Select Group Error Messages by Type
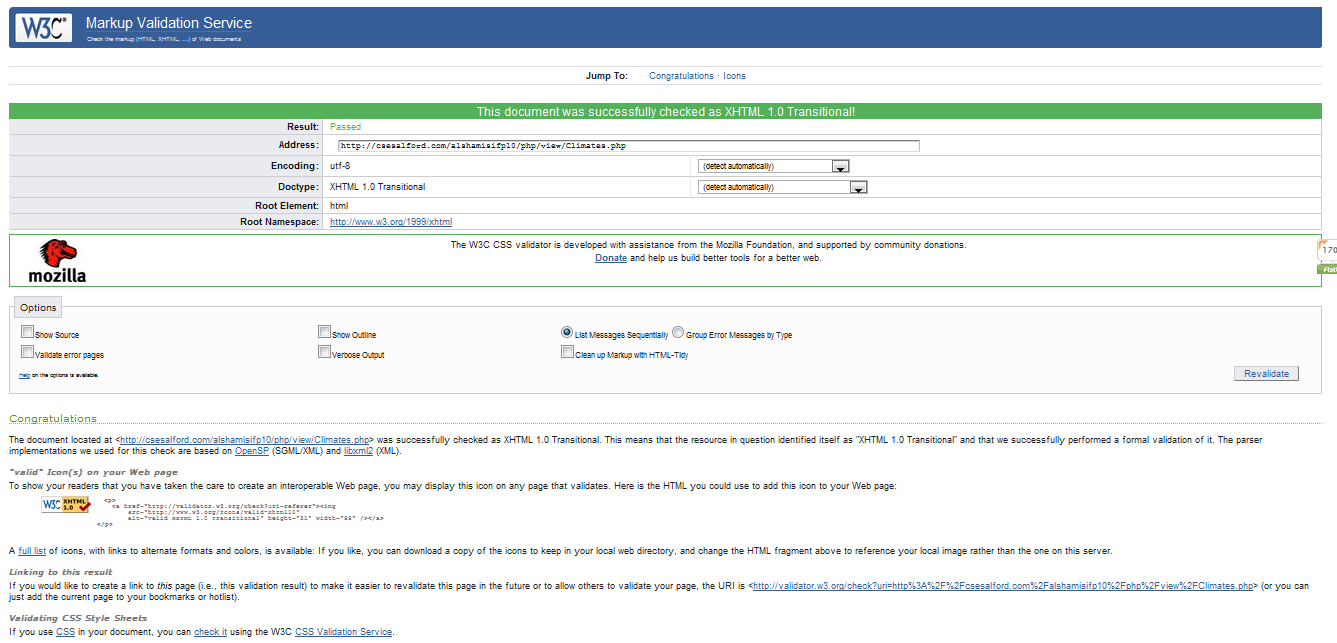Viewport: 1337px width, 643px height. point(678,331)
